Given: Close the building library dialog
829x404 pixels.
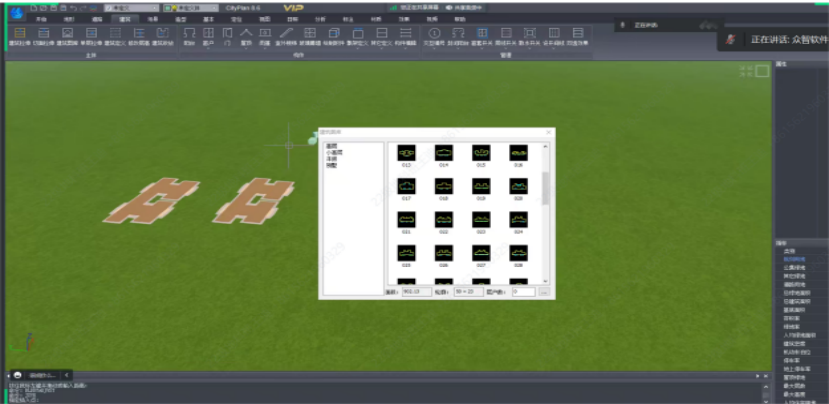Looking at the screenshot, I should click(x=548, y=133).
